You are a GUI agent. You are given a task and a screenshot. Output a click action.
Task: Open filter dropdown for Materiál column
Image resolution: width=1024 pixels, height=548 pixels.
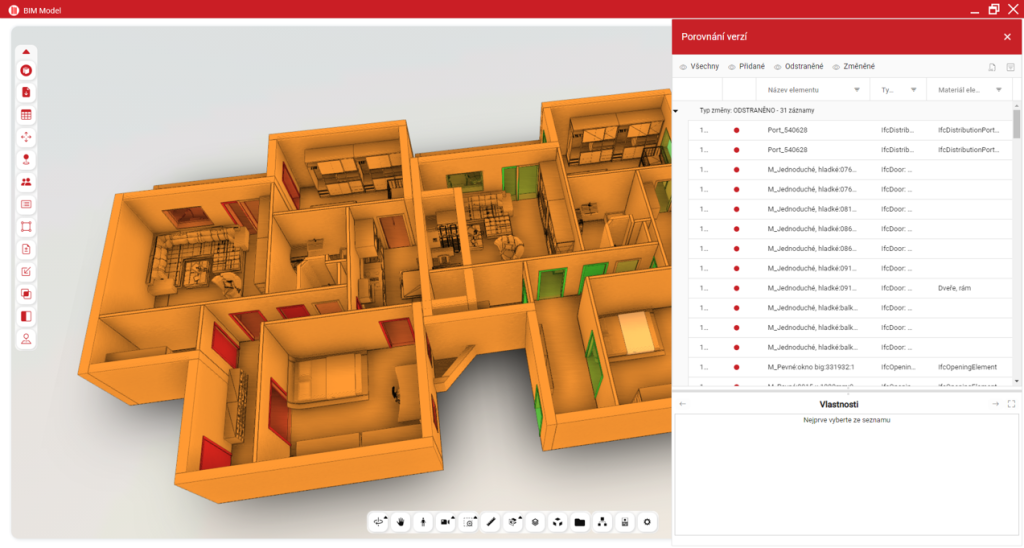click(1000, 90)
